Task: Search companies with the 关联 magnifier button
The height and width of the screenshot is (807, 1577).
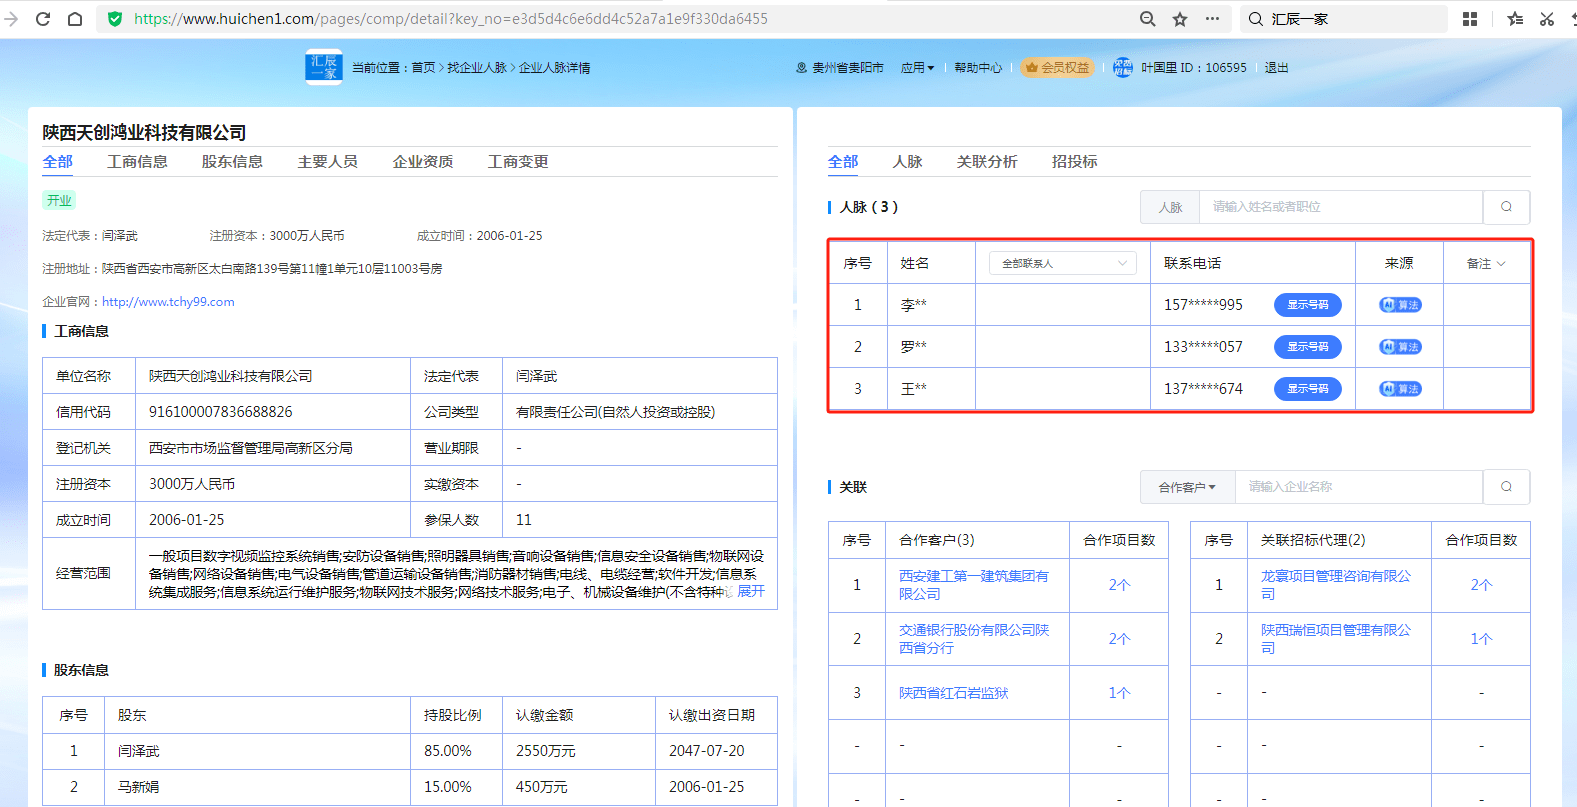Action: tap(1506, 487)
